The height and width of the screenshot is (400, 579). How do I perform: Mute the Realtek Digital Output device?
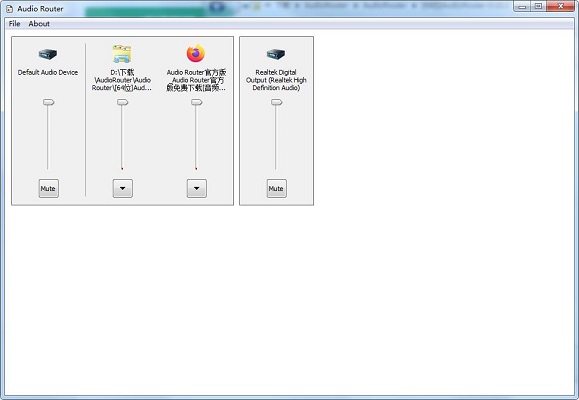(x=276, y=188)
